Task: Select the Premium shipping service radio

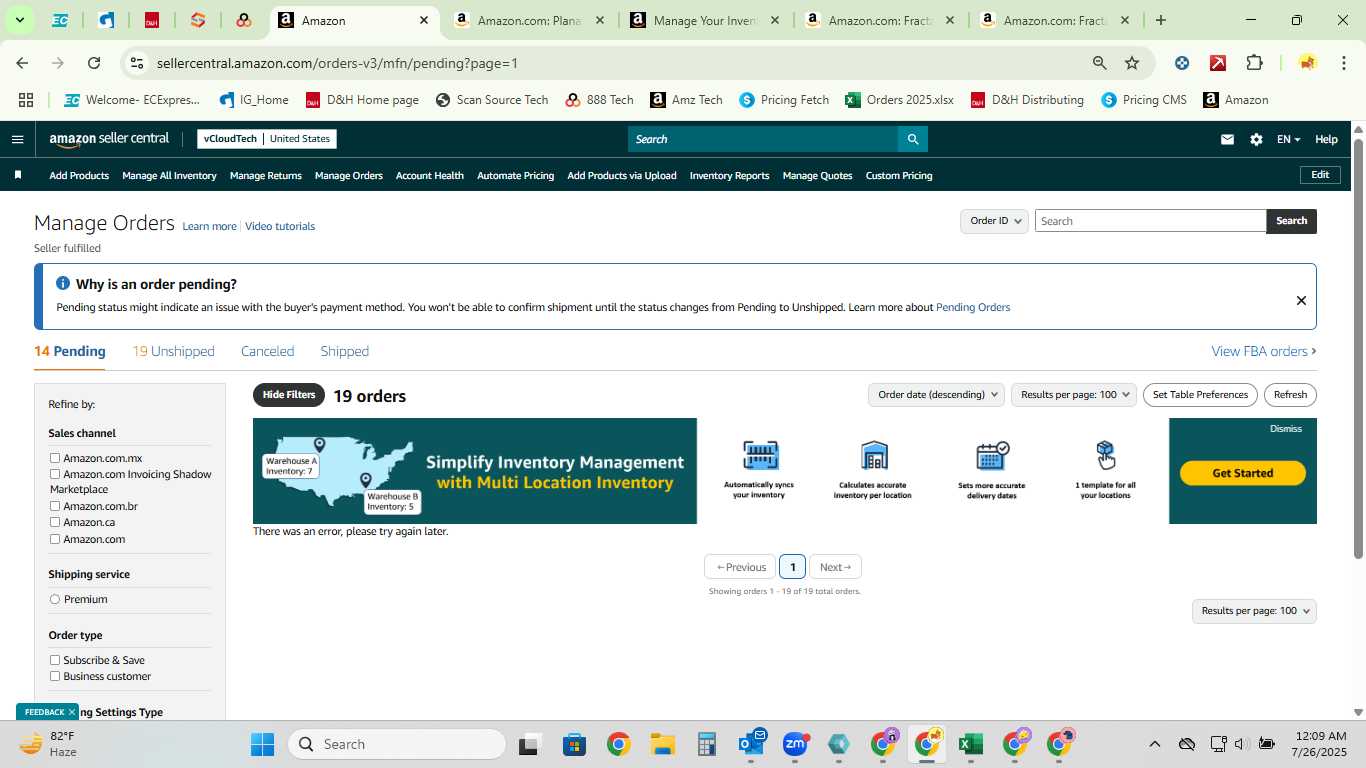Action: click(x=55, y=599)
